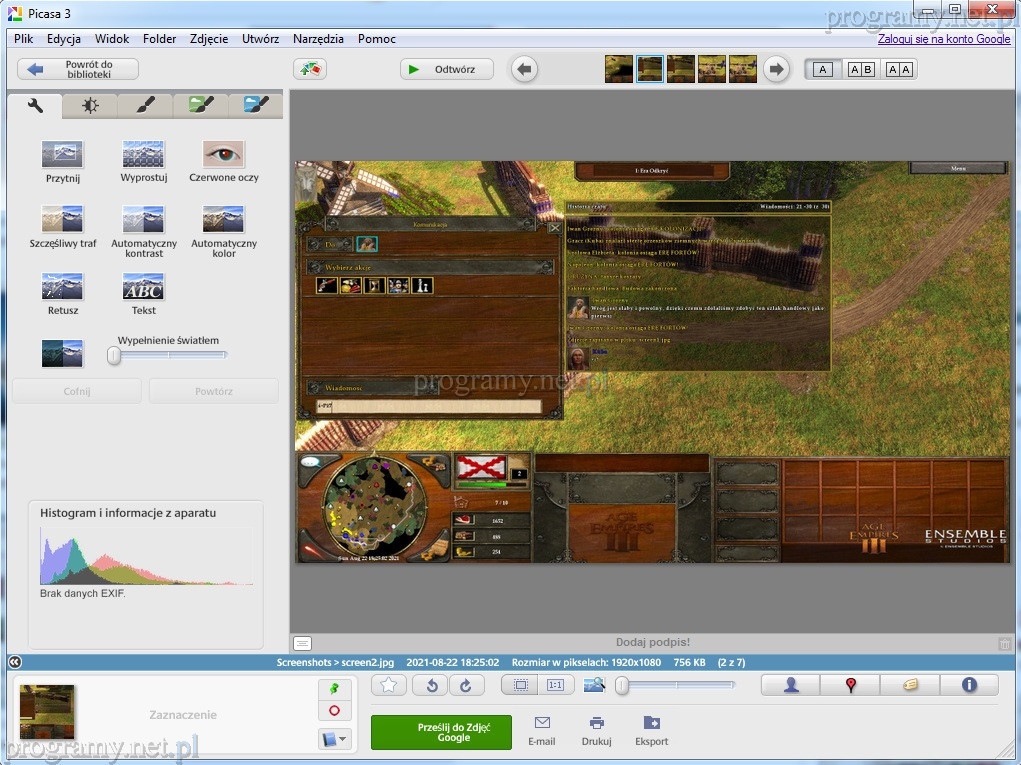Select the first thumbnail in the filmstrip
1021x765 pixels.
[x=619, y=69]
